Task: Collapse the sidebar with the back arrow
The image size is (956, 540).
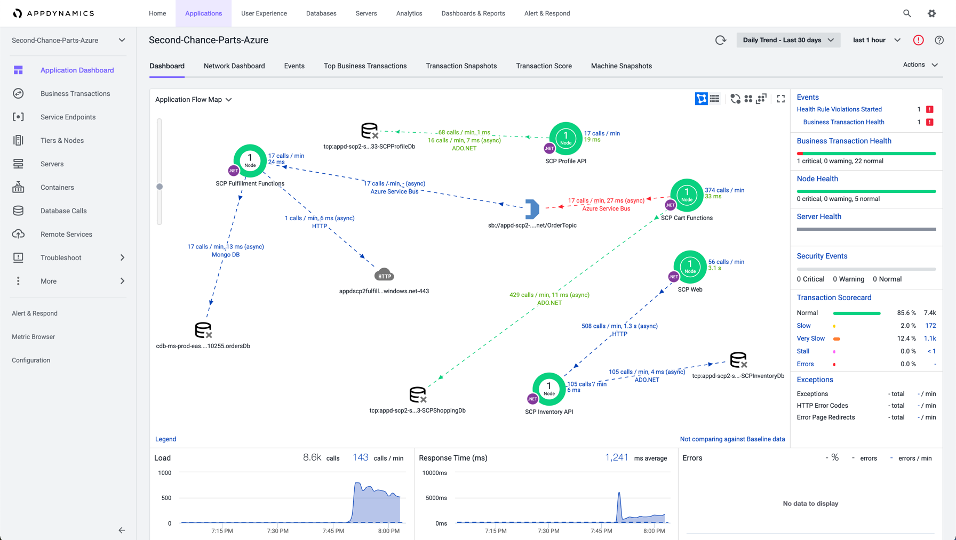Action: coord(121,530)
